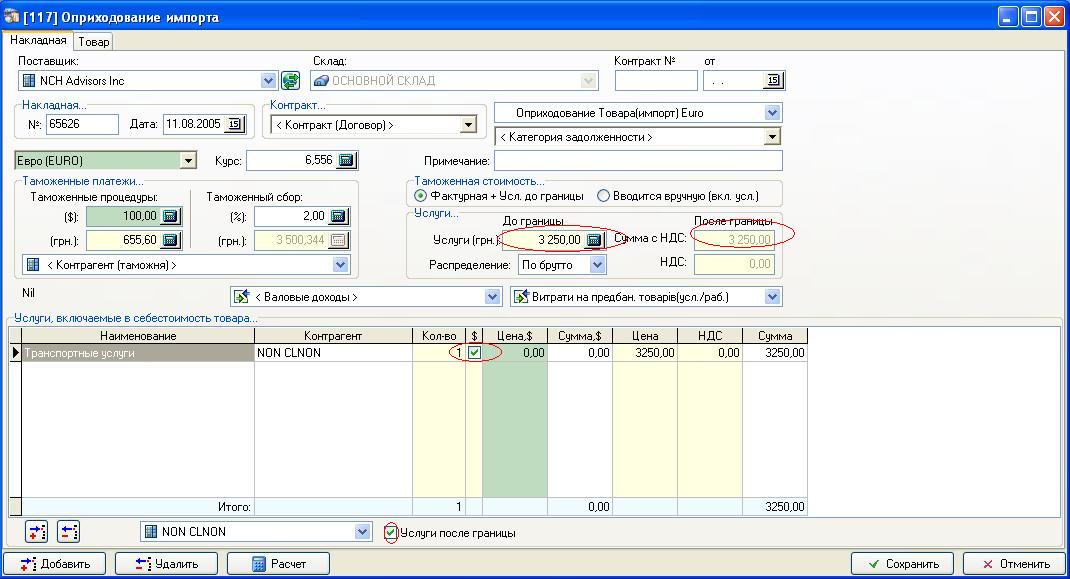Toggle the Услуги после границы checkbox

pyautogui.click(x=391, y=533)
